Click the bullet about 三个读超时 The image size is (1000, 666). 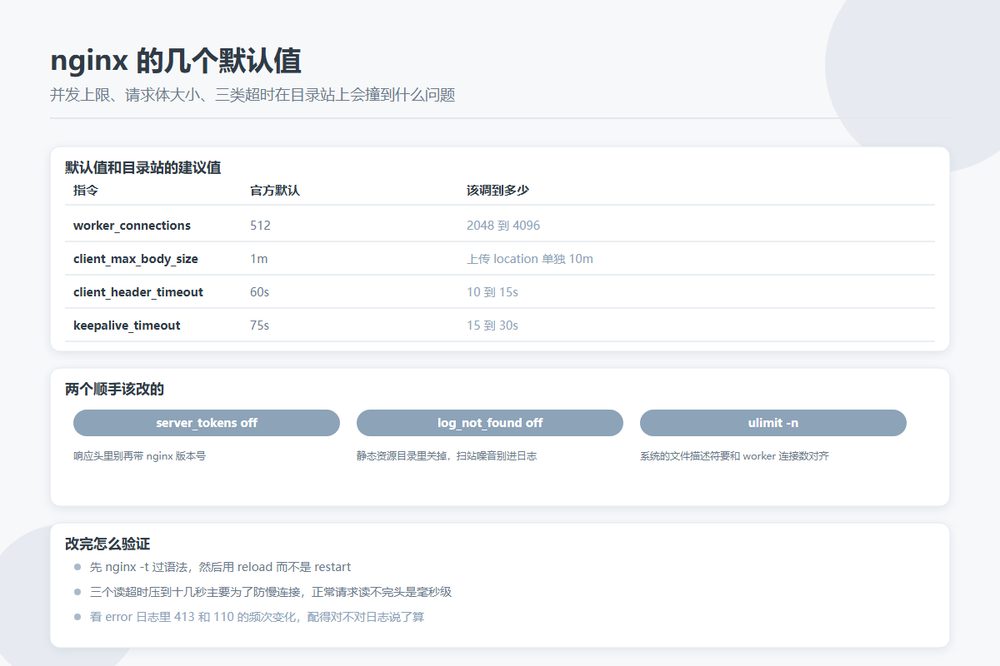(x=270, y=592)
